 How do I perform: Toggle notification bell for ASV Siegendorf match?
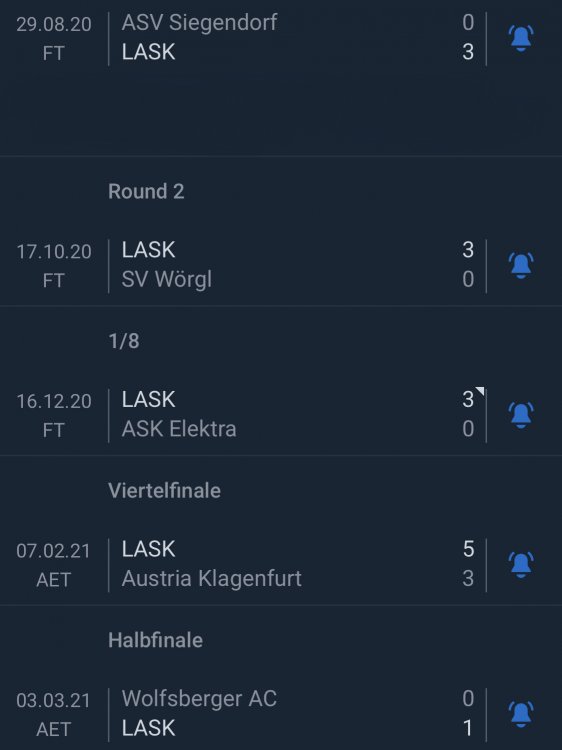(x=520, y=38)
